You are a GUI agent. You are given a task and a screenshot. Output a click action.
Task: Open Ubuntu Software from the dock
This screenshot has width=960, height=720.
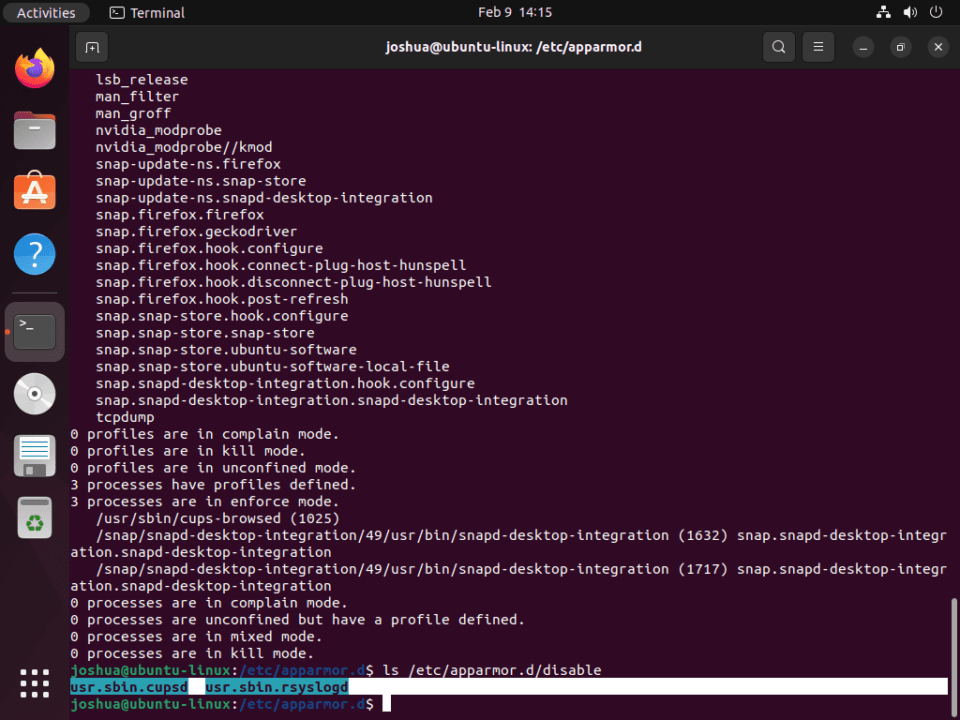click(34, 190)
